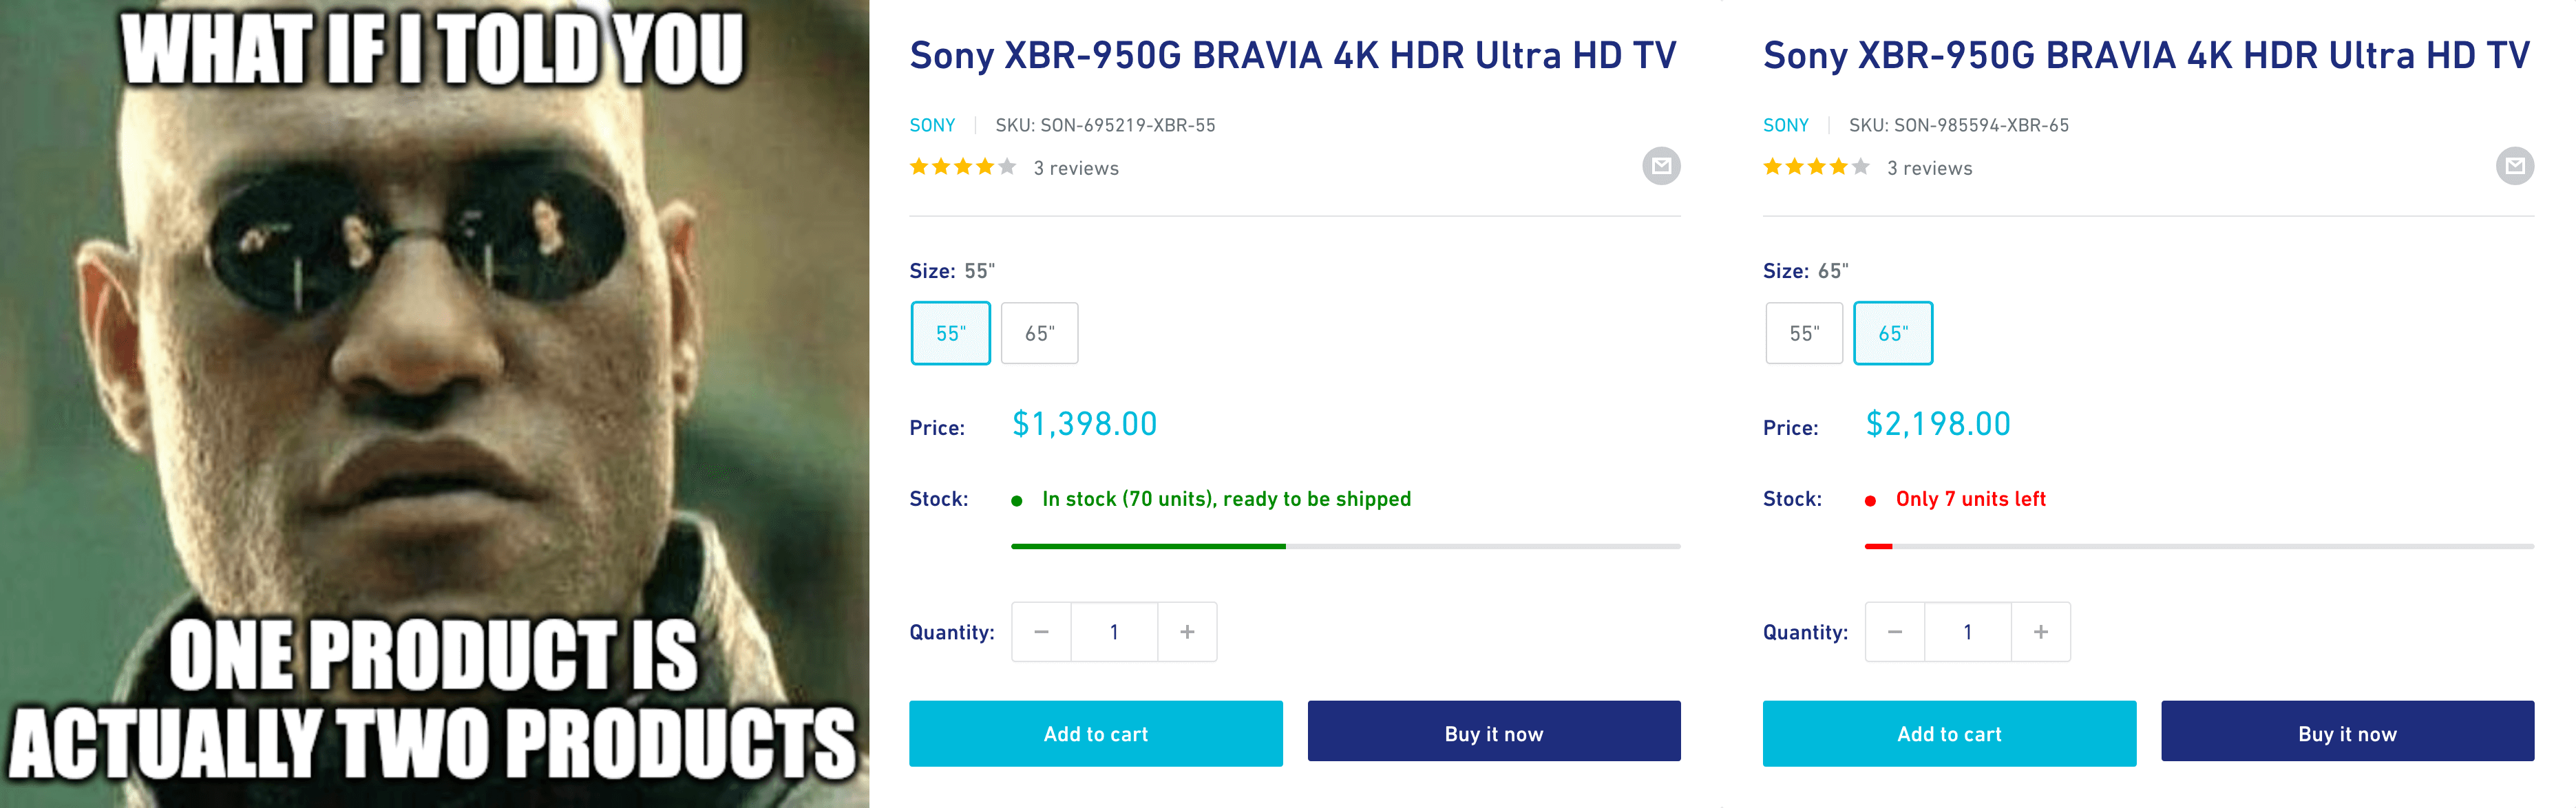This screenshot has height=808, width=2576.
Task: View the 3 reviews on left product
Action: point(1075,168)
